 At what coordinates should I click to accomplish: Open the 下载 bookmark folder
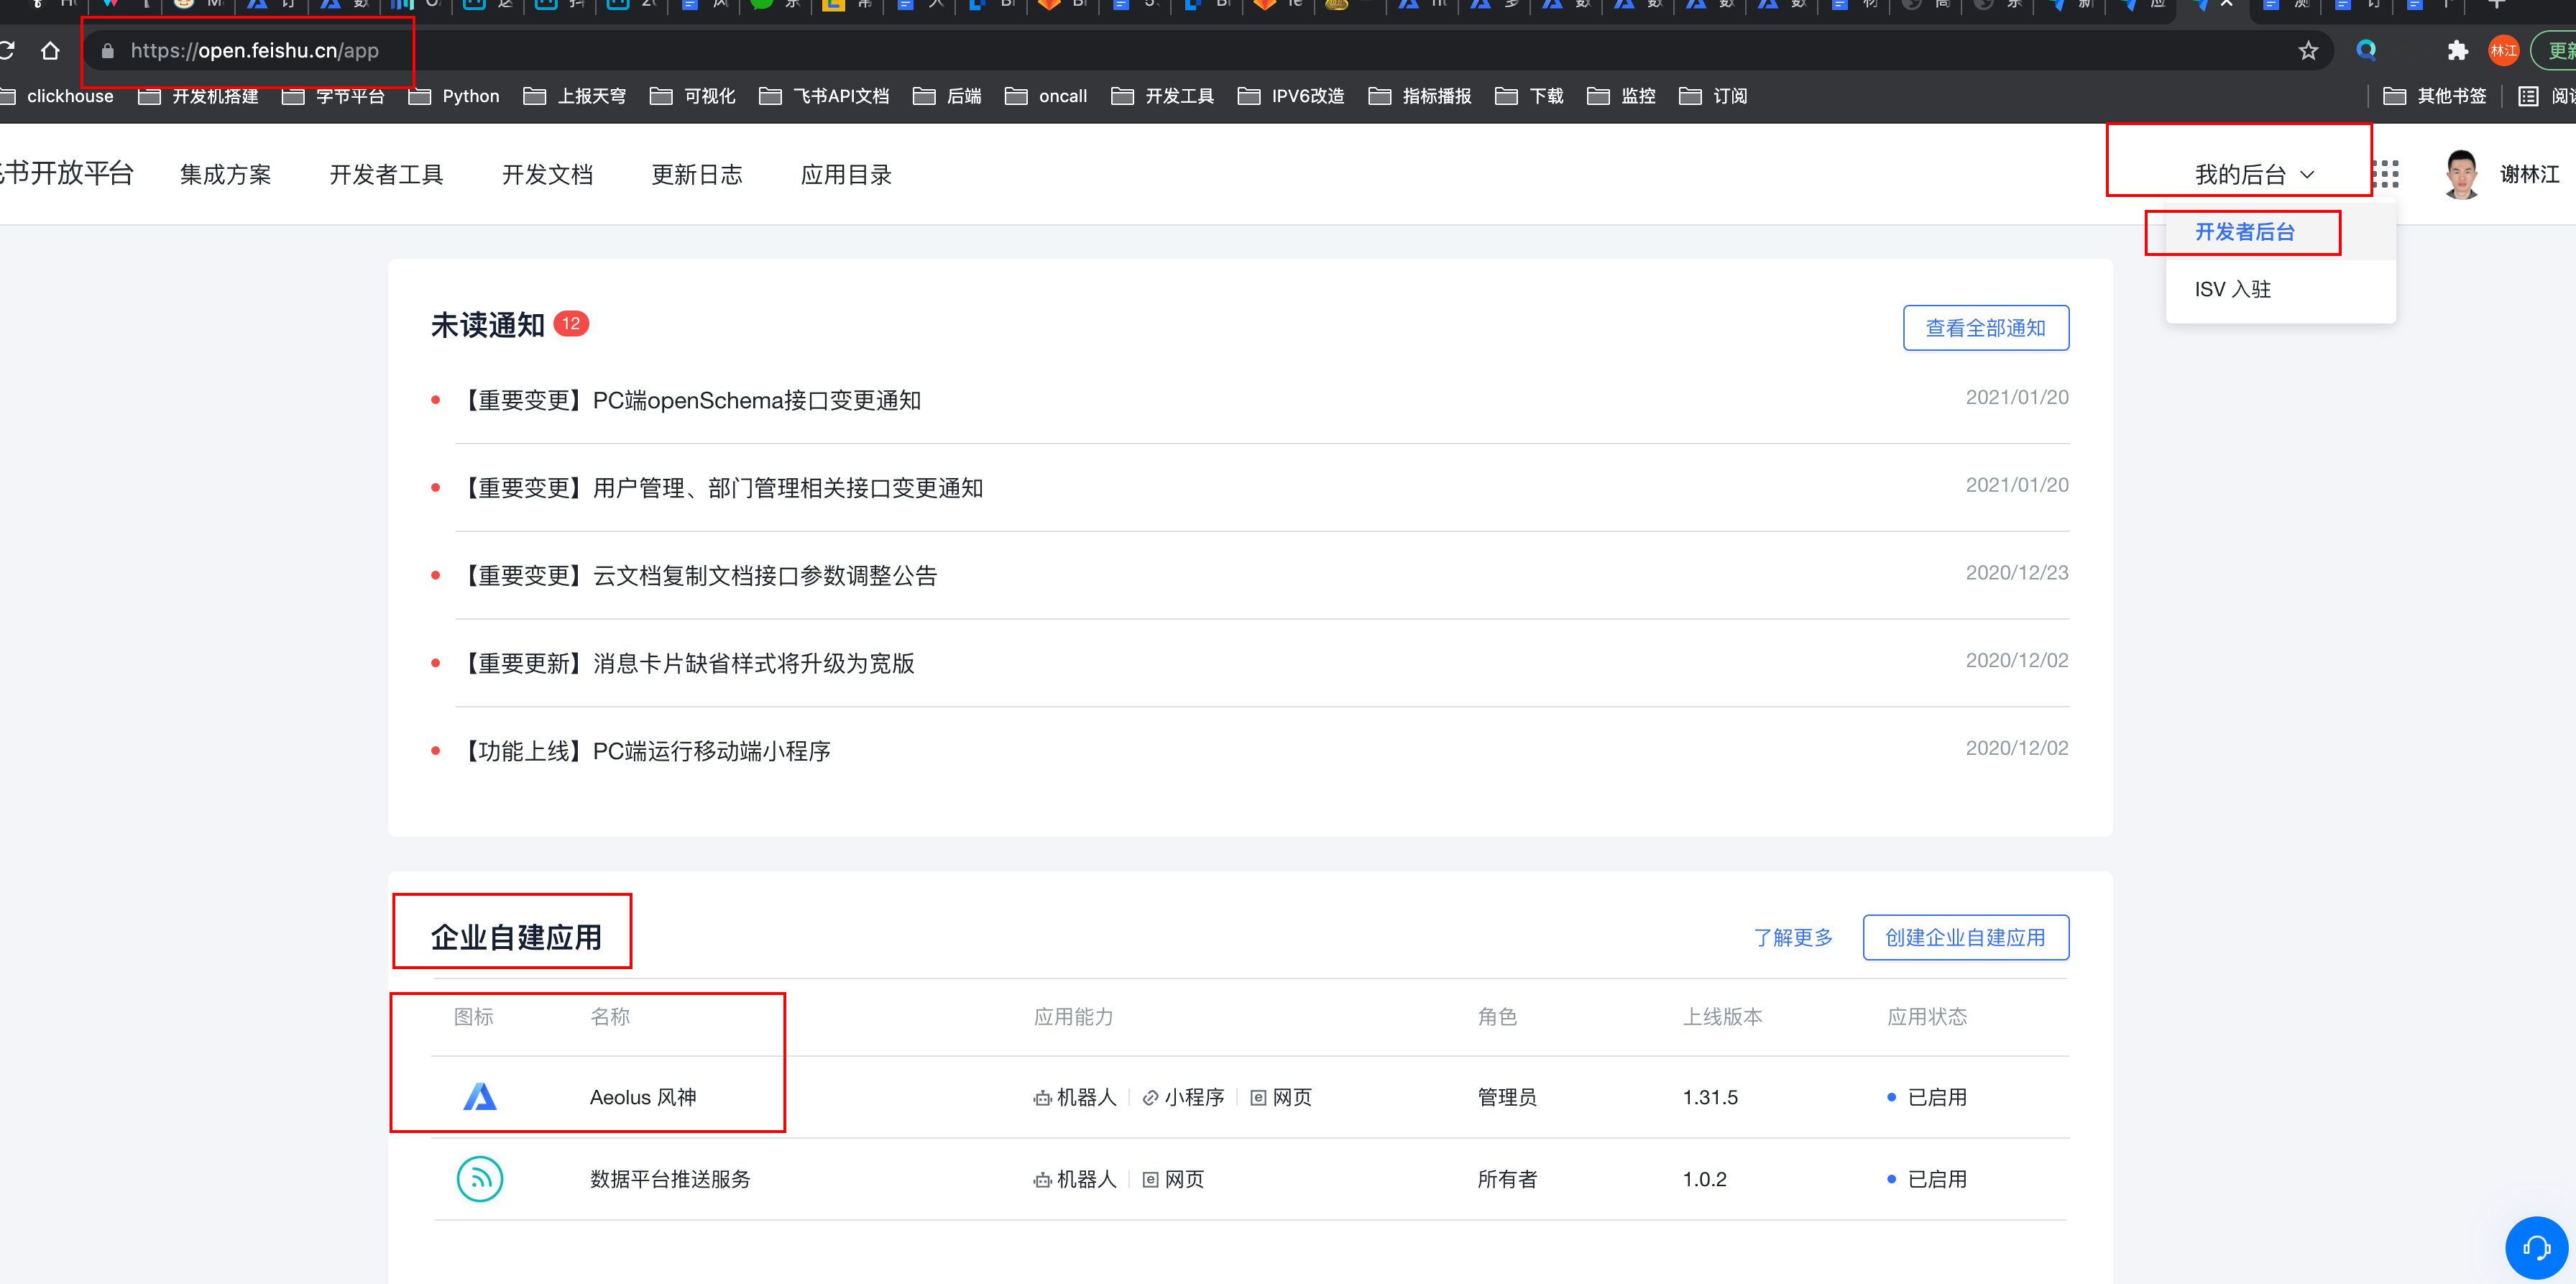(x=1530, y=96)
